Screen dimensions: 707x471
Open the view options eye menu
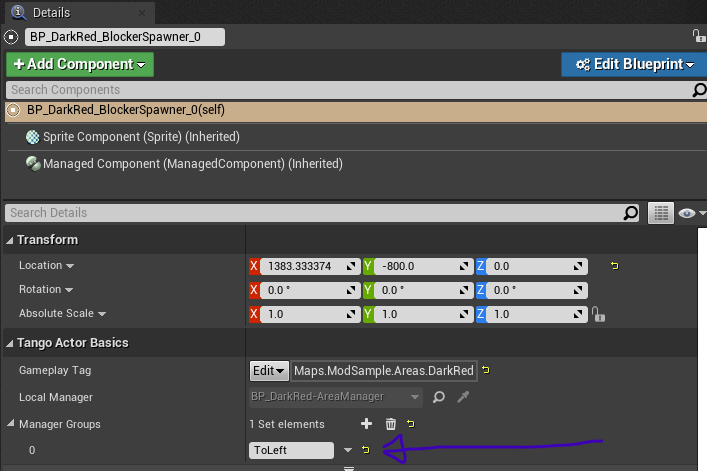coord(690,213)
